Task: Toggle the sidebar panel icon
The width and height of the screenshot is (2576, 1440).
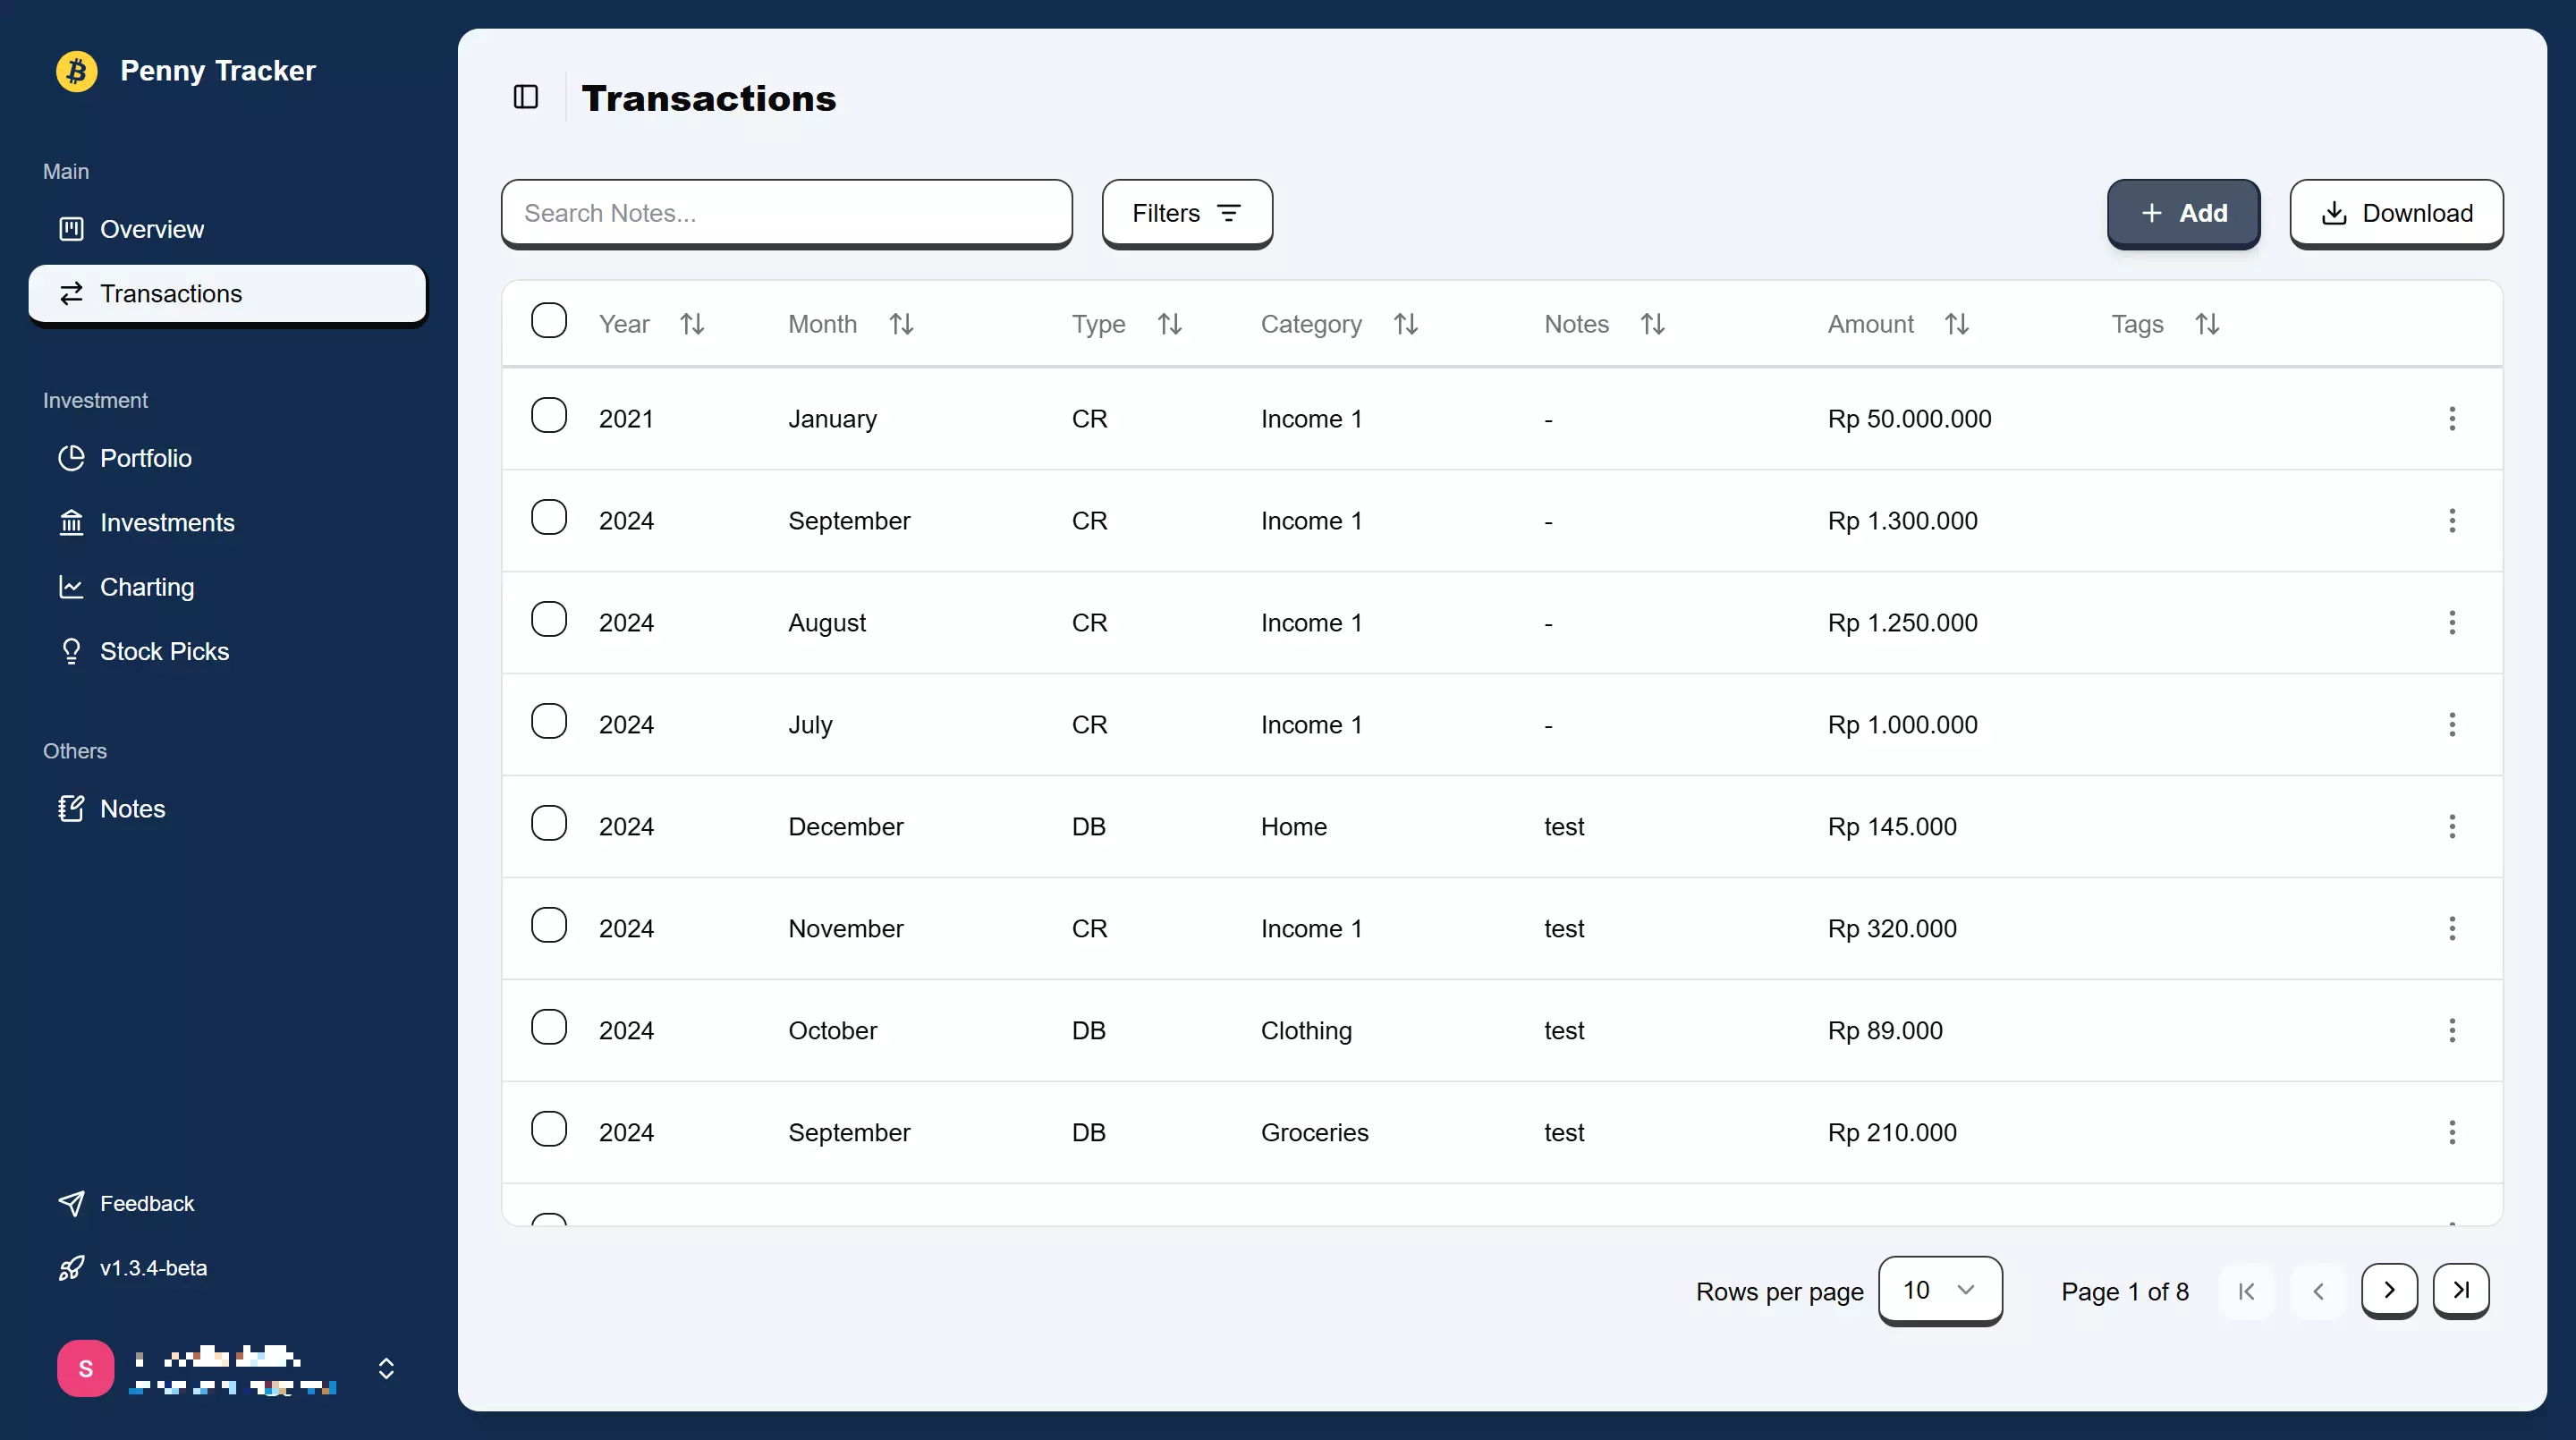Action: click(526, 97)
